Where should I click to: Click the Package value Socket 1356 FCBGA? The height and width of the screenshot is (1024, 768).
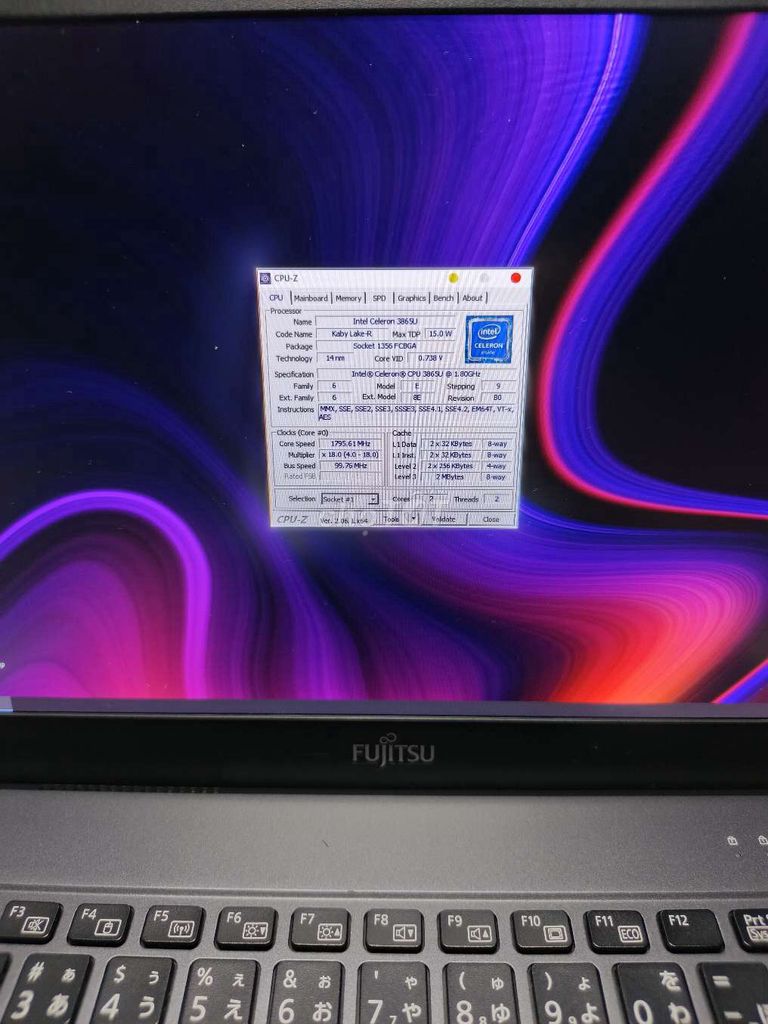tap(385, 346)
